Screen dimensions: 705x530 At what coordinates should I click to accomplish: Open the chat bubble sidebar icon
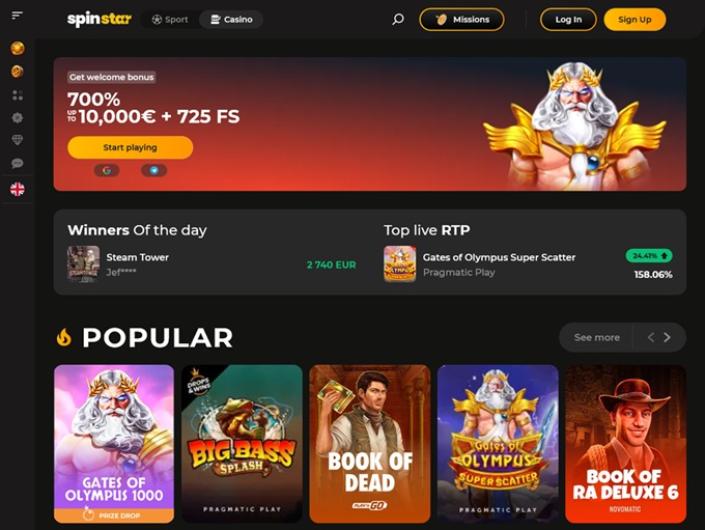(18, 163)
